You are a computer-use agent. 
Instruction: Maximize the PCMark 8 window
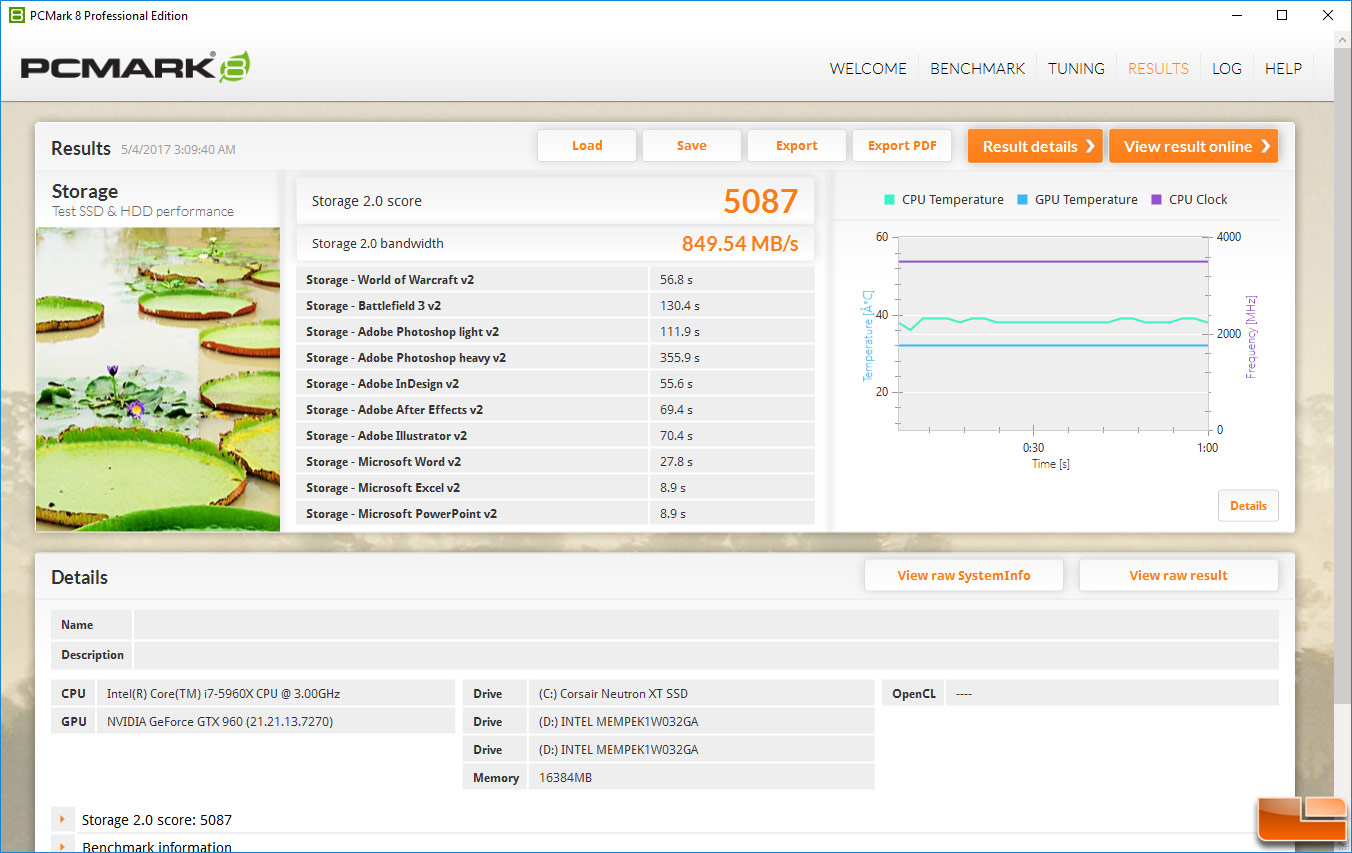(x=1282, y=15)
